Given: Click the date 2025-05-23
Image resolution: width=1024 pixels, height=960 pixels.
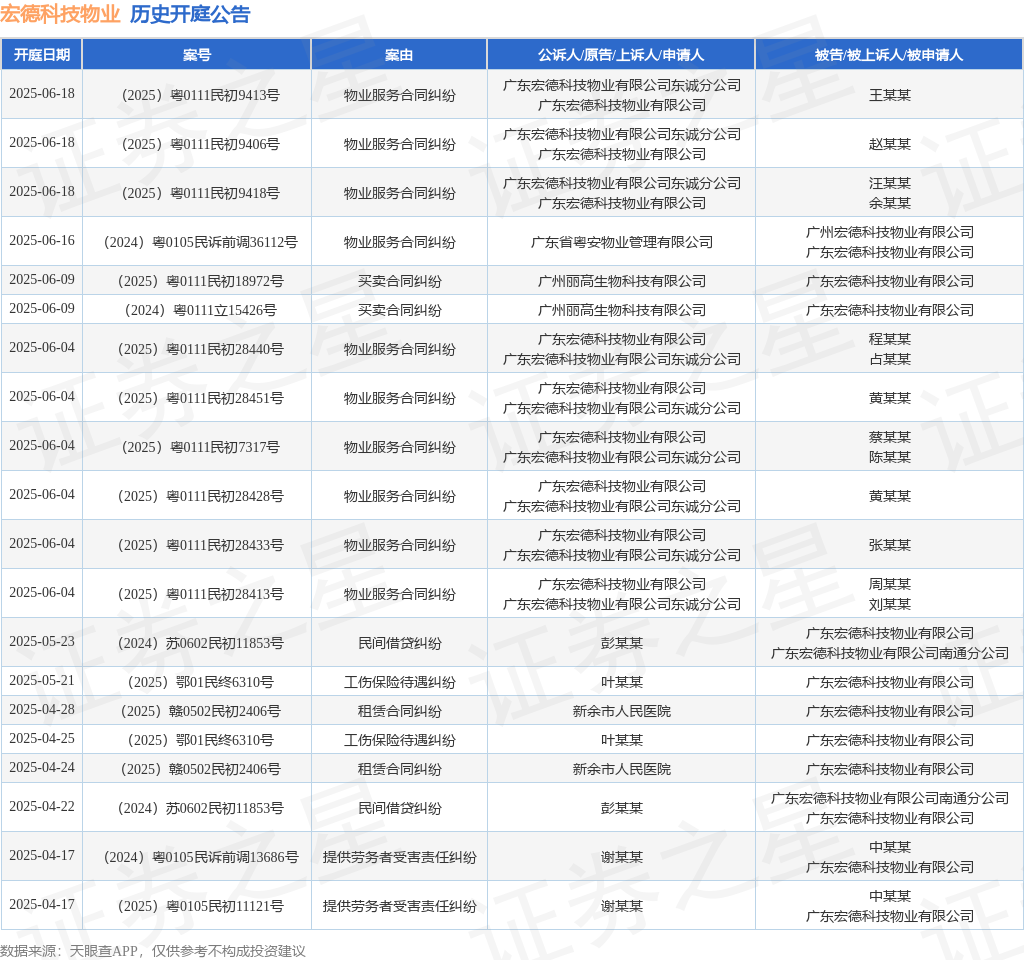Looking at the screenshot, I should [42, 641].
